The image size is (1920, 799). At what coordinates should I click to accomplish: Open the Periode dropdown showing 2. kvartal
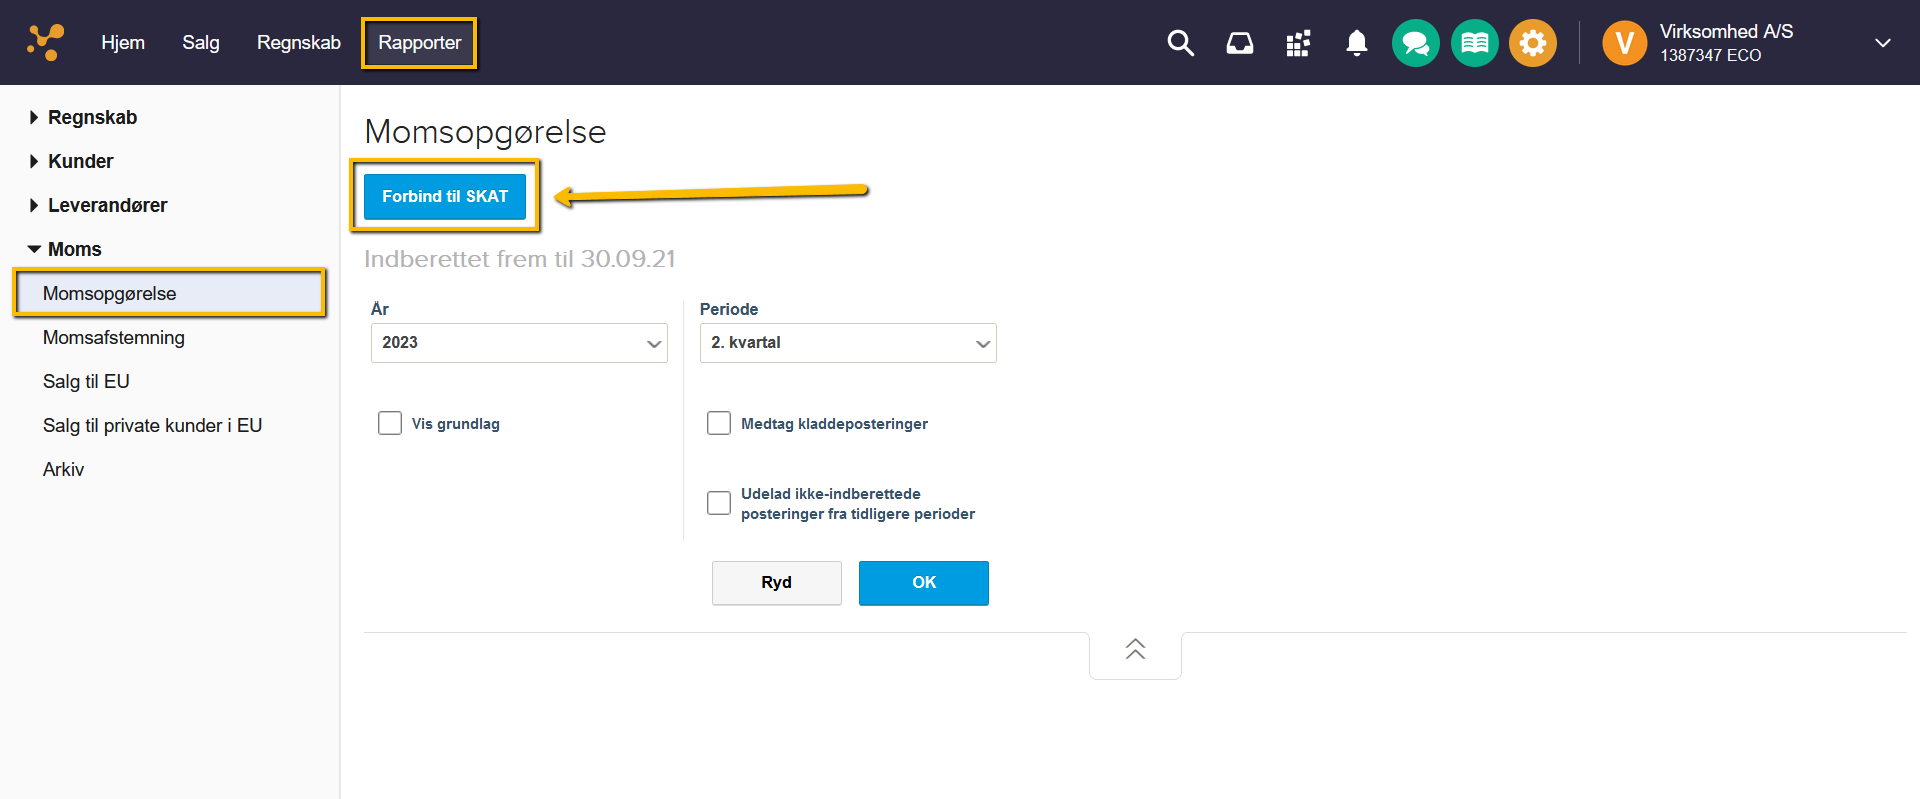(x=847, y=343)
